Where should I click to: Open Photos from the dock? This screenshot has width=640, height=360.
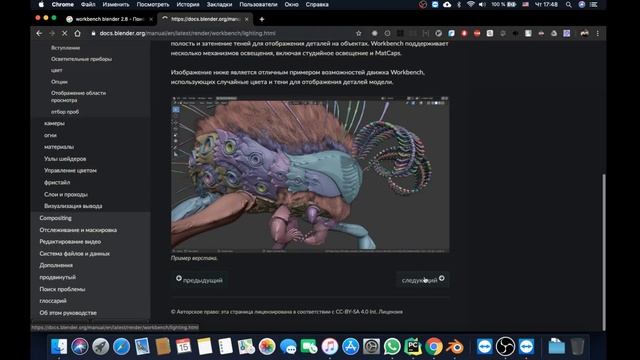pos(267,347)
